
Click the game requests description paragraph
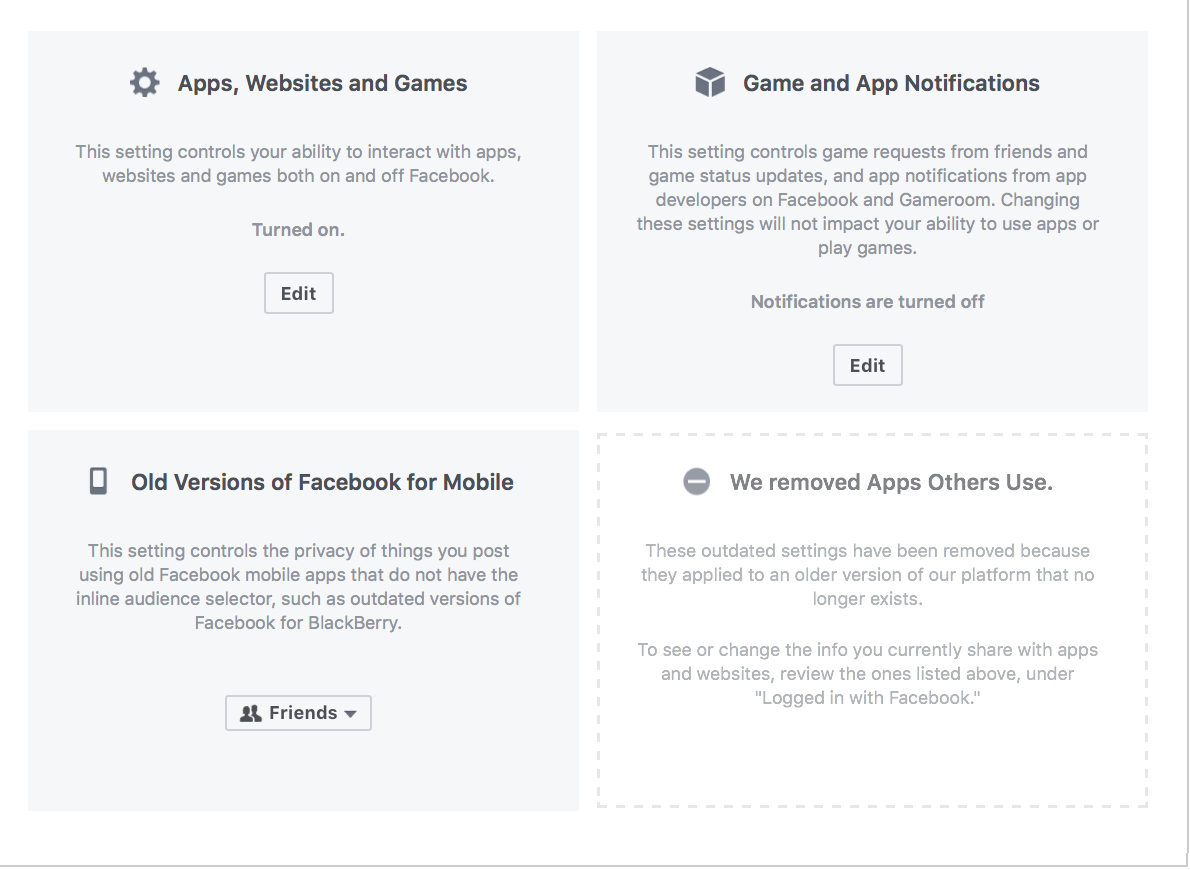click(867, 200)
